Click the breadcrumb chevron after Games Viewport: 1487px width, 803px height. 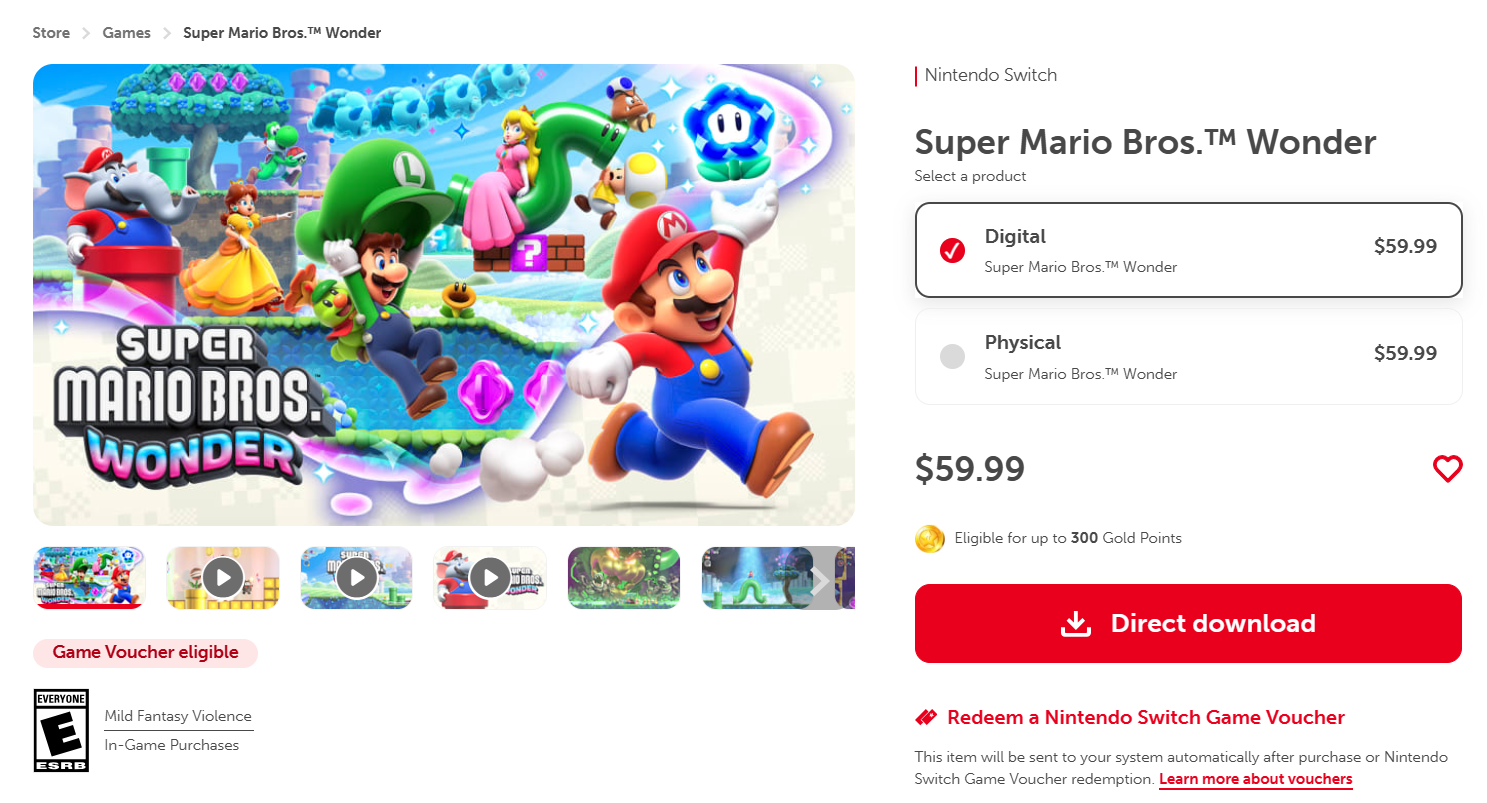pos(167,34)
